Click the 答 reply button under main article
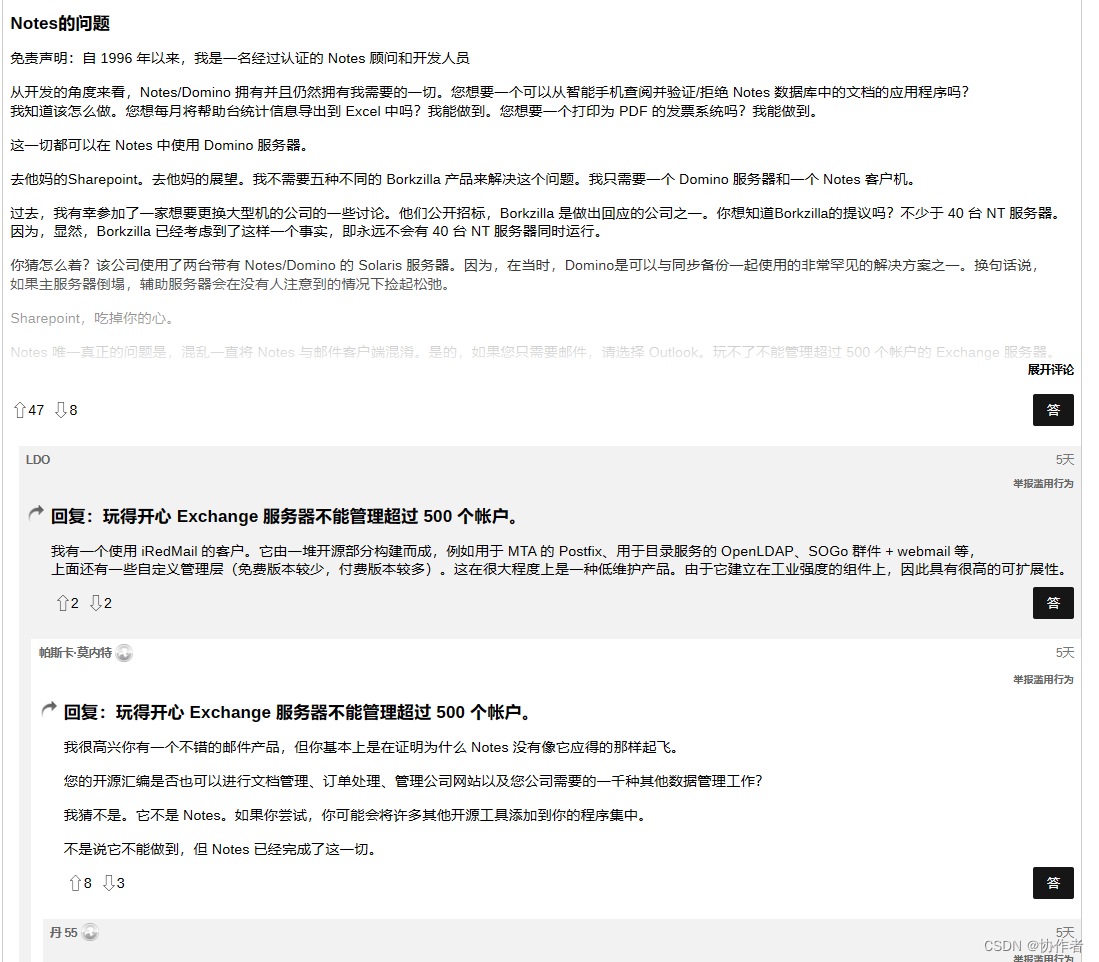The image size is (1099, 962). click(x=1053, y=410)
